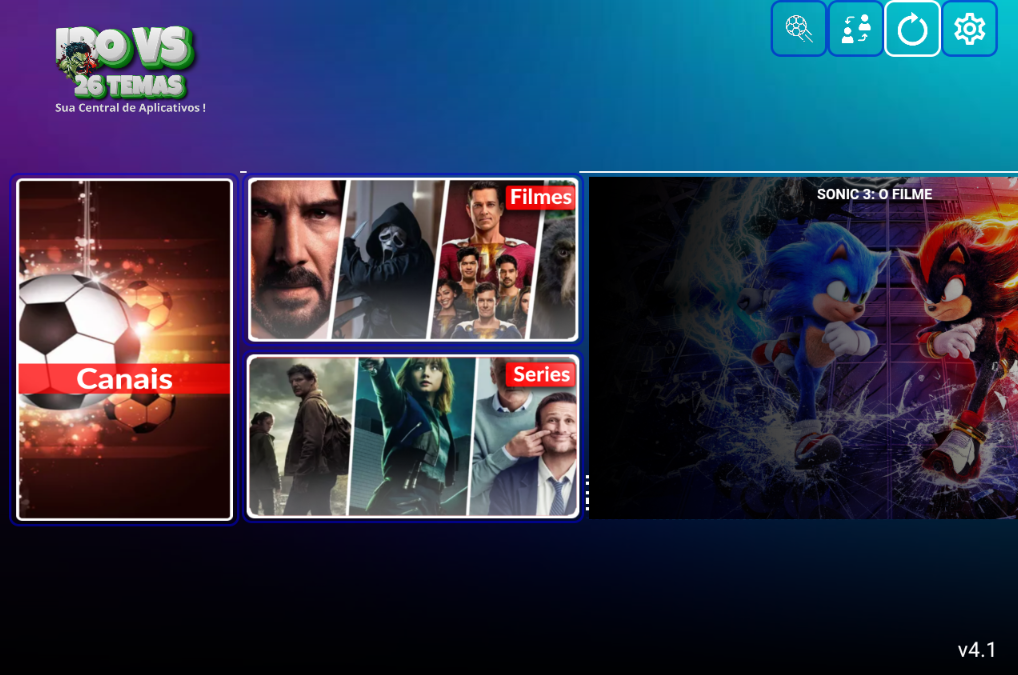This screenshot has height=675, width=1018.
Task: Select the red Canais banner label
Action: [x=124, y=379]
